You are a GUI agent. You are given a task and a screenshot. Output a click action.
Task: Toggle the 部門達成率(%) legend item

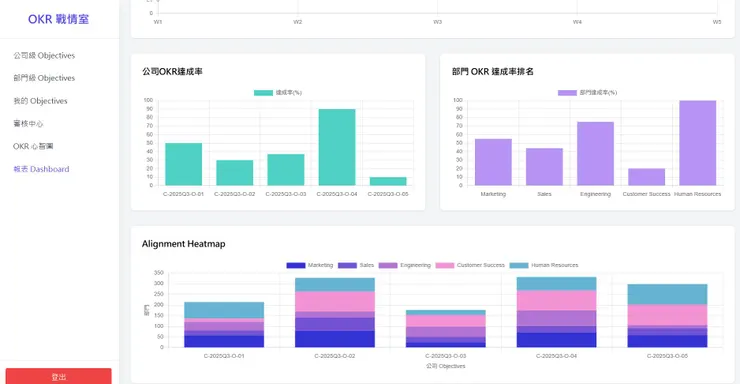pyautogui.click(x=588, y=92)
